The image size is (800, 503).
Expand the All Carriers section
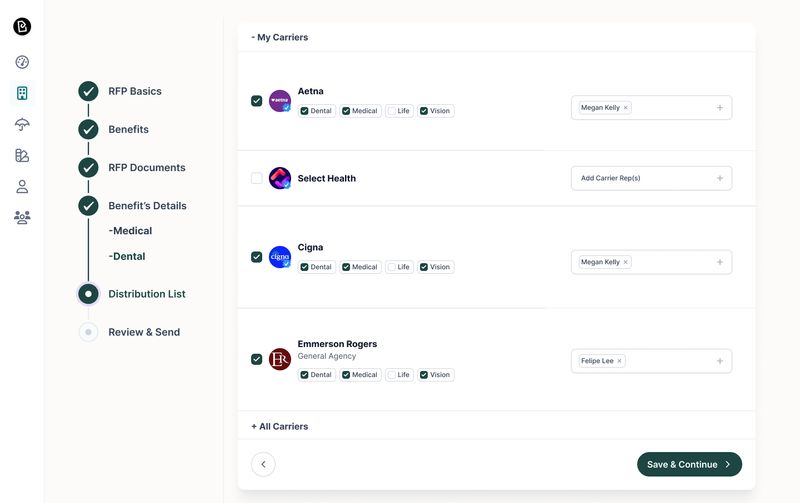(280, 426)
